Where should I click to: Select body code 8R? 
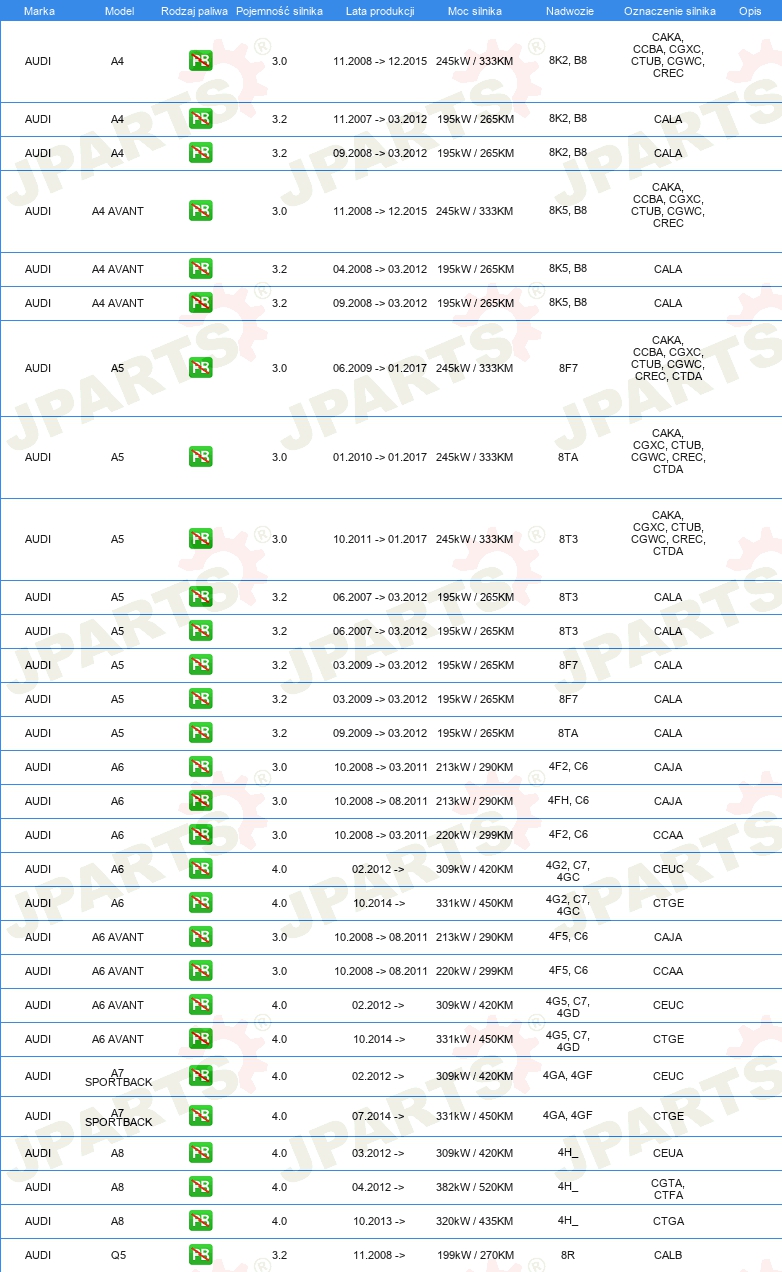tap(568, 1255)
